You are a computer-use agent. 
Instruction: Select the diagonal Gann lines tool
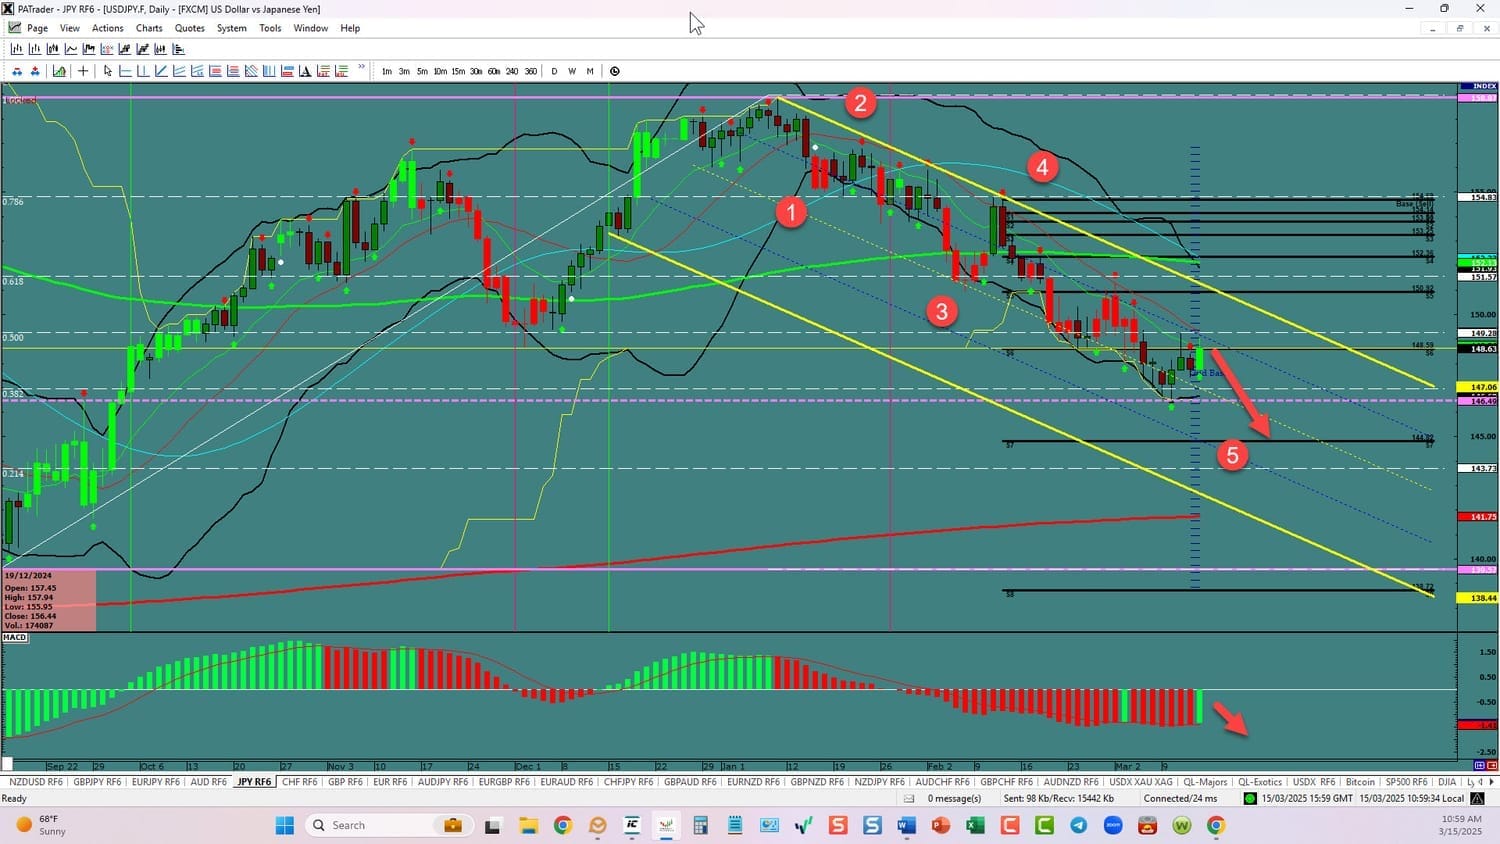point(251,71)
